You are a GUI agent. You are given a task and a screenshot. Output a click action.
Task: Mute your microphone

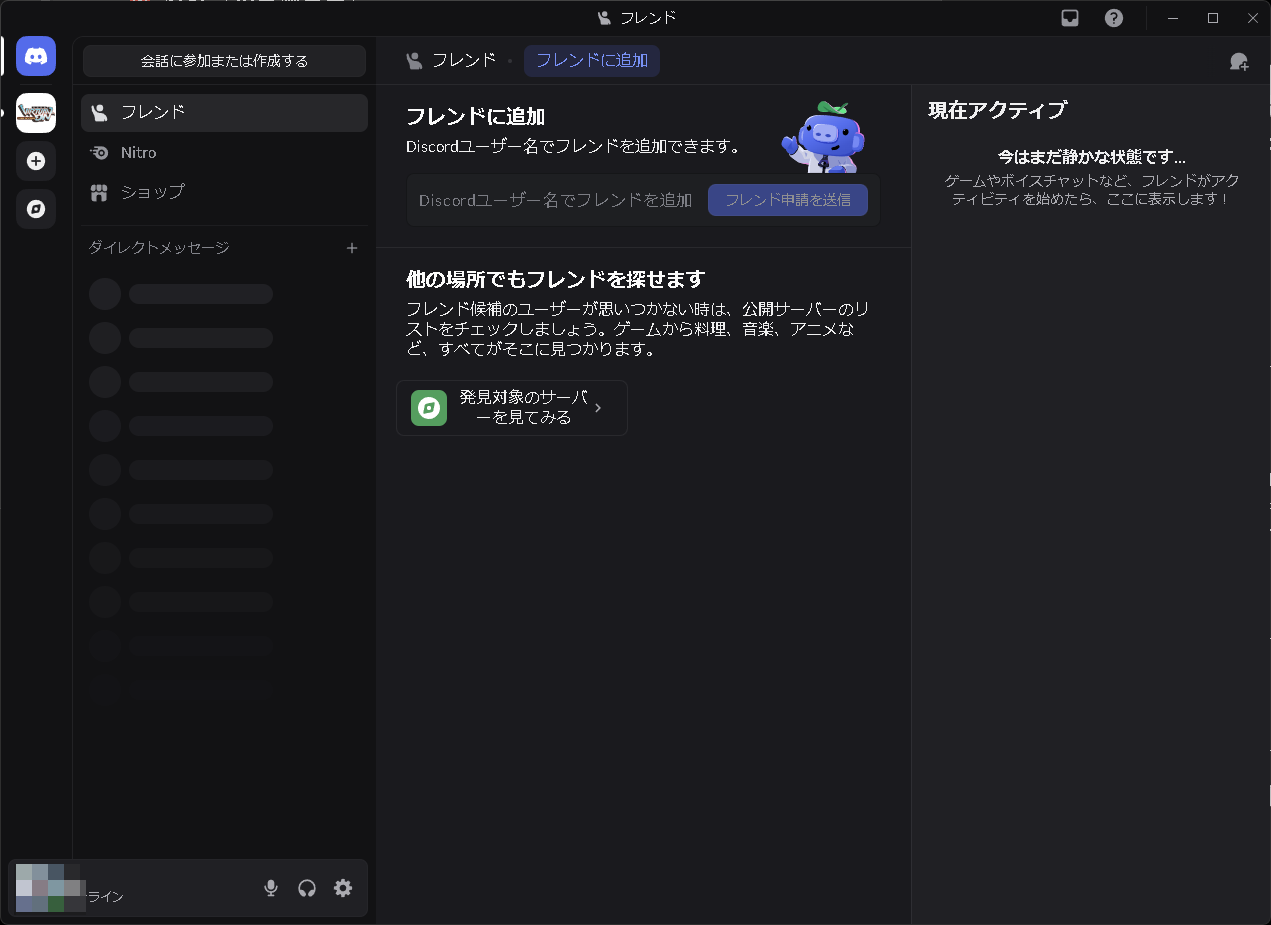(270, 887)
